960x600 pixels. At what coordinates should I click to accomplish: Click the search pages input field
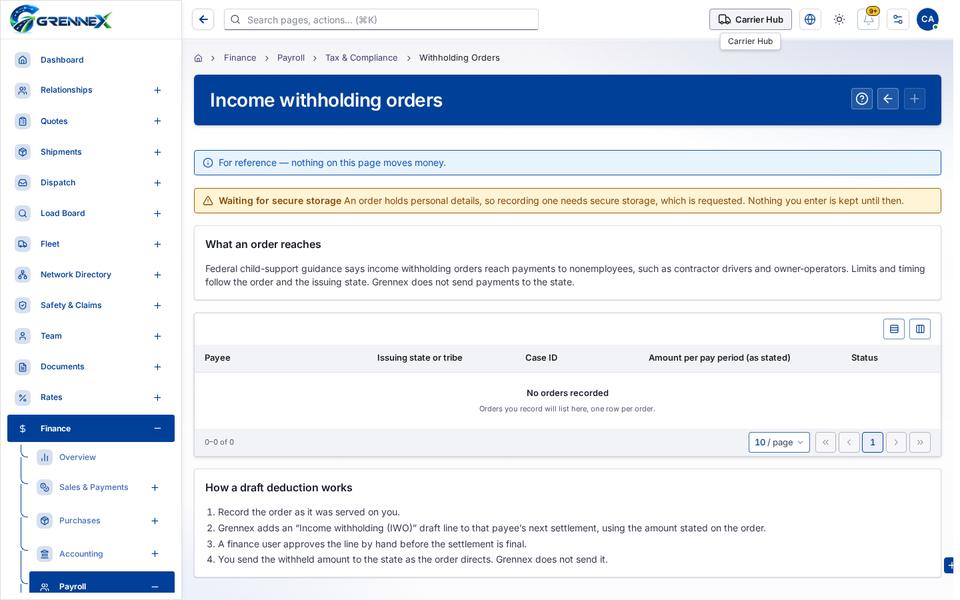[x=381, y=20]
